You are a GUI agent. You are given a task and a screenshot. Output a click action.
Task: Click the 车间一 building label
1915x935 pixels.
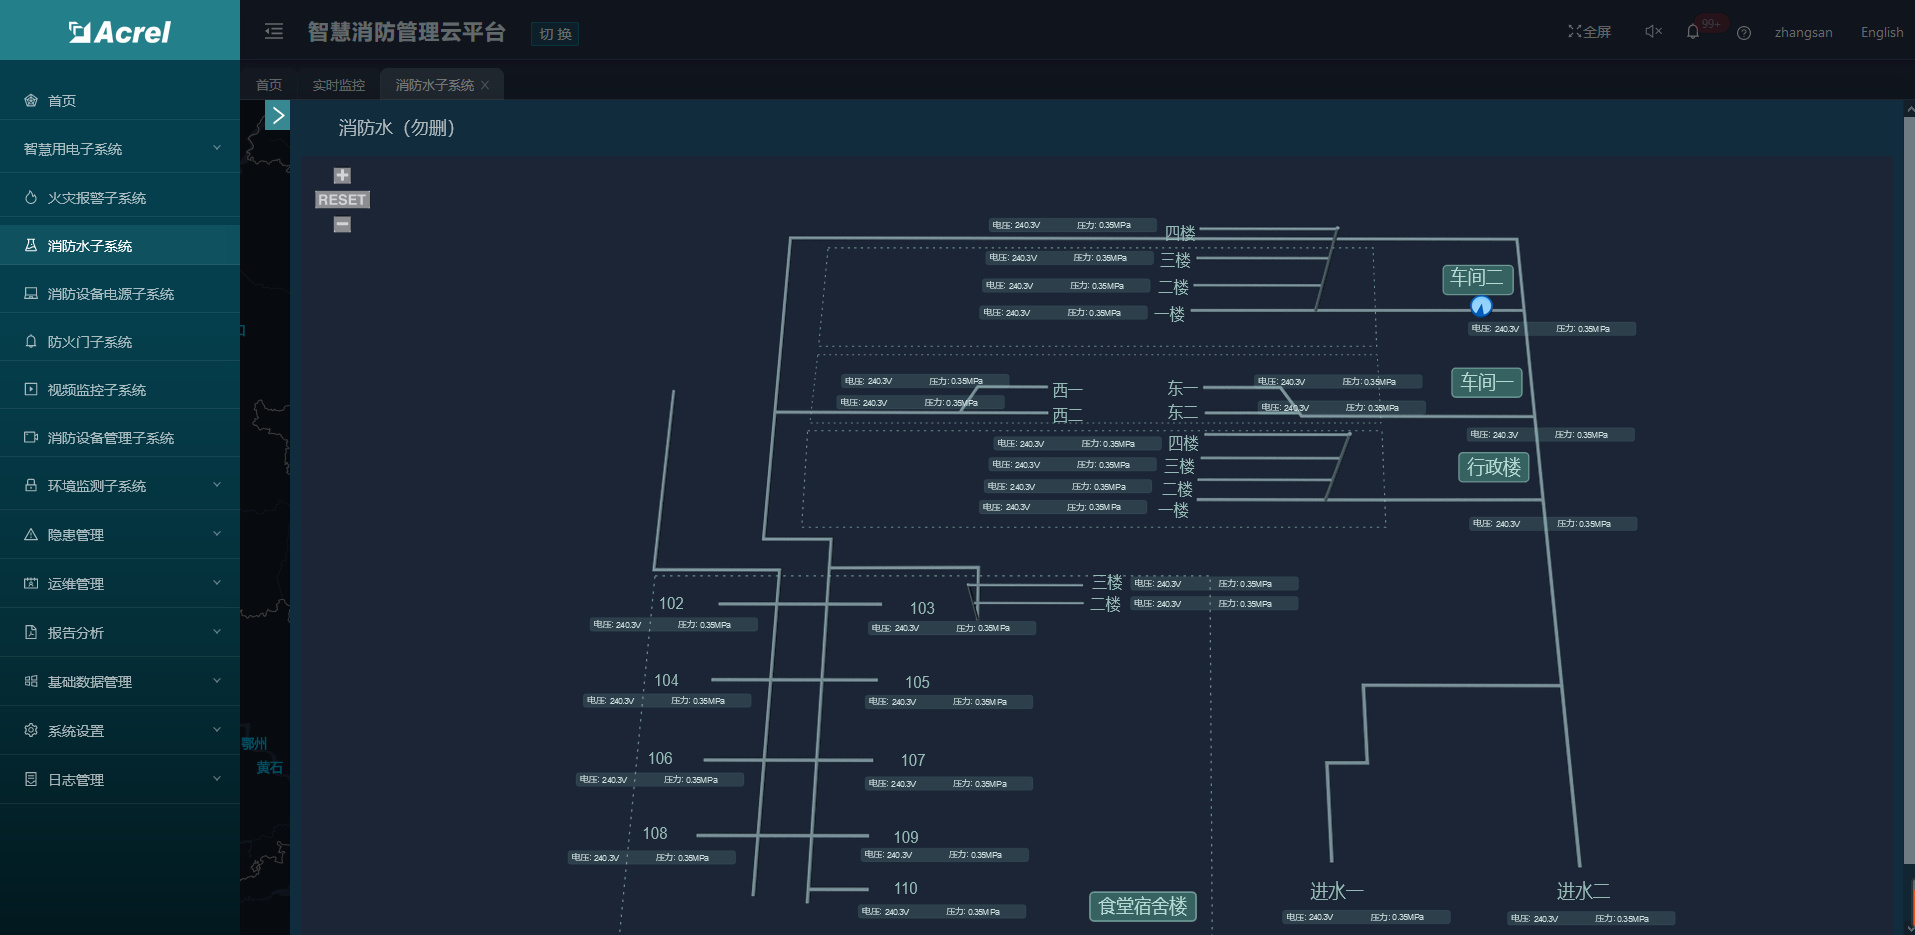[x=1487, y=382]
